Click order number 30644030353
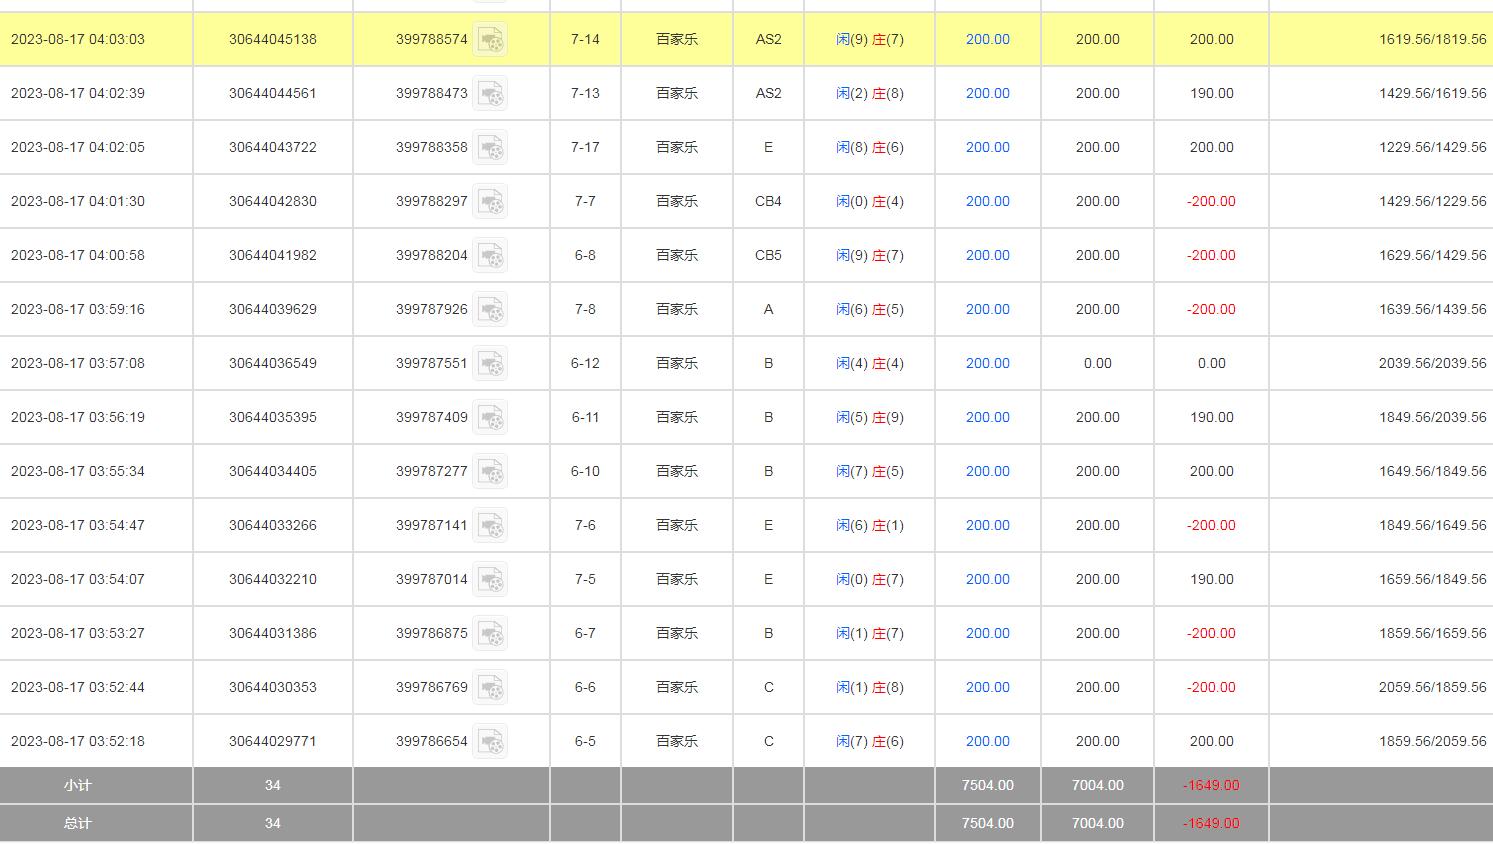This screenshot has height=844, width=1493. [273, 687]
